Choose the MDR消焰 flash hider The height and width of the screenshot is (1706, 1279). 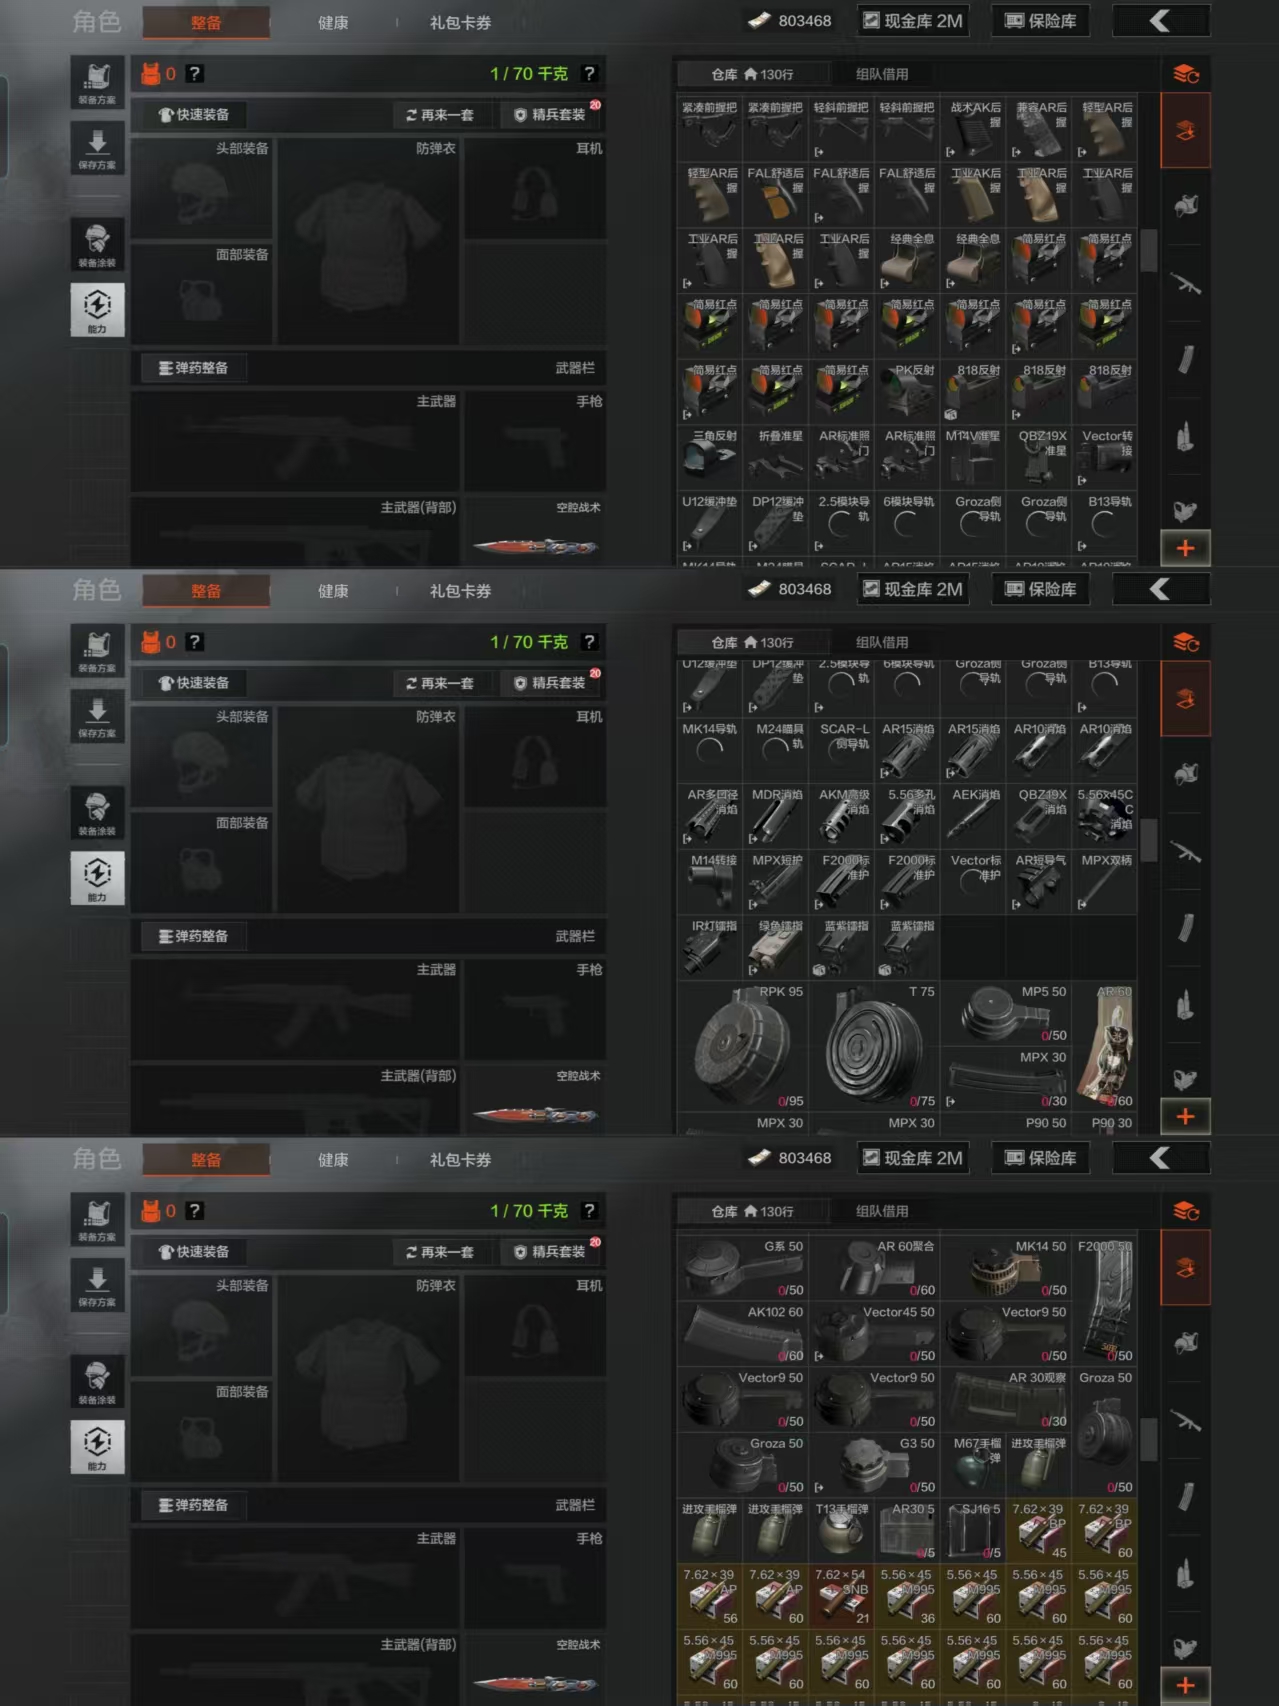776,816
